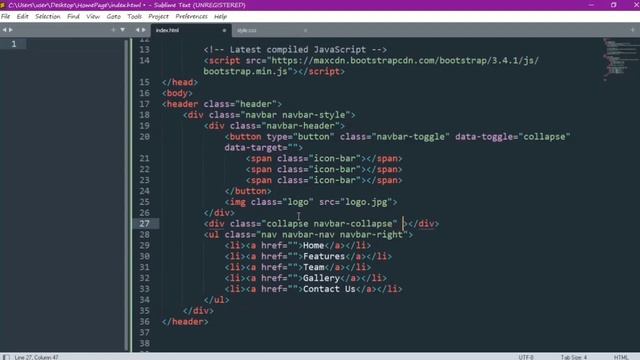Click the nav navbar-nav navbar-right ul
The height and width of the screenshot is (360, 640).
pyautogui.click(x=308, y=235)
